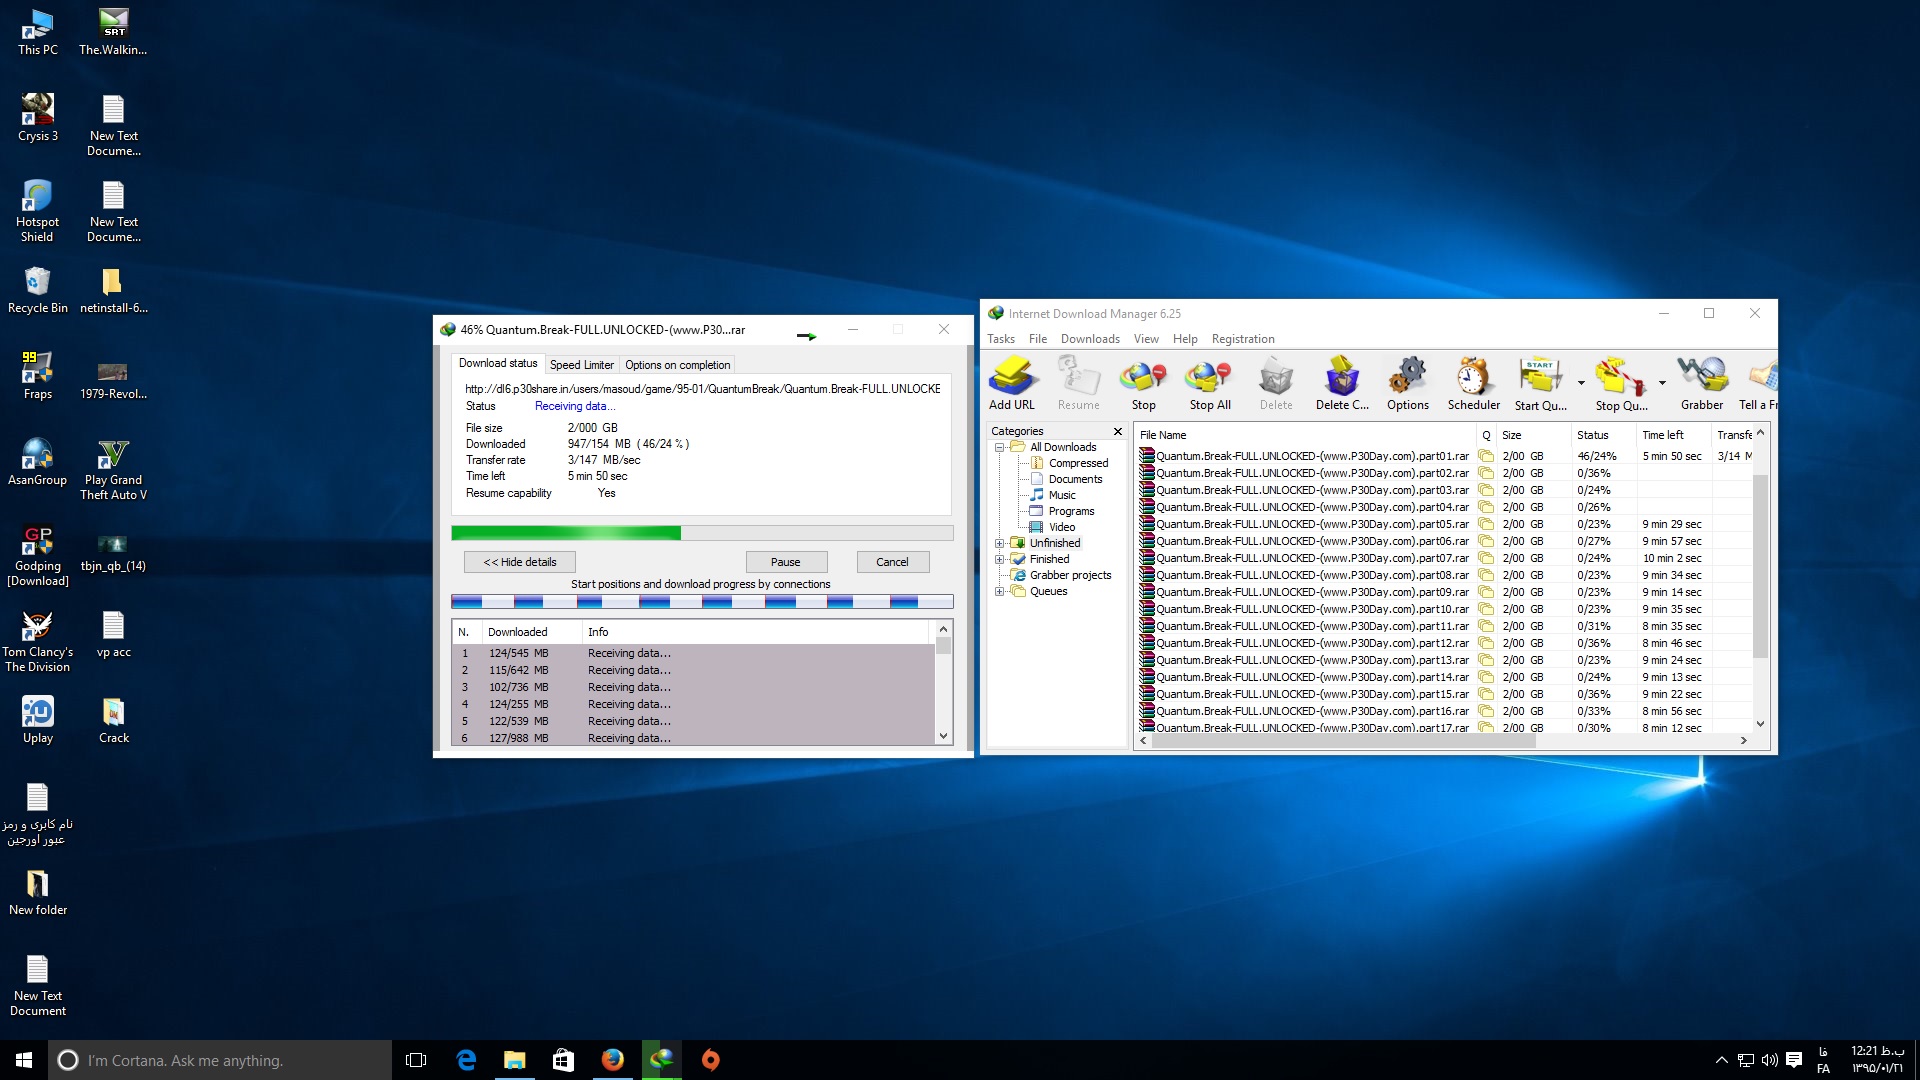Expand the Queues category node
Viewport: 1920px width, 1080px height.
pyautogui.click(x=999, y=591)
